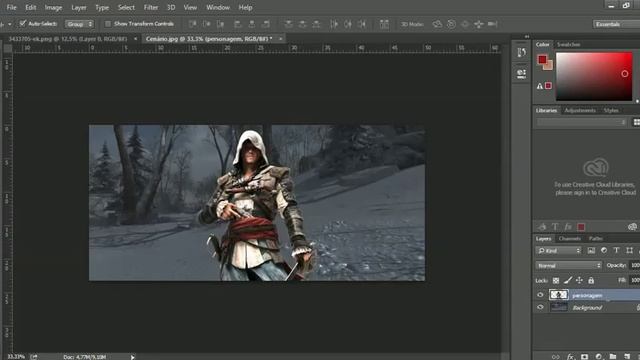Open the Image menu
Viewport: 640px width, 360px height.
tap(53, 7)
